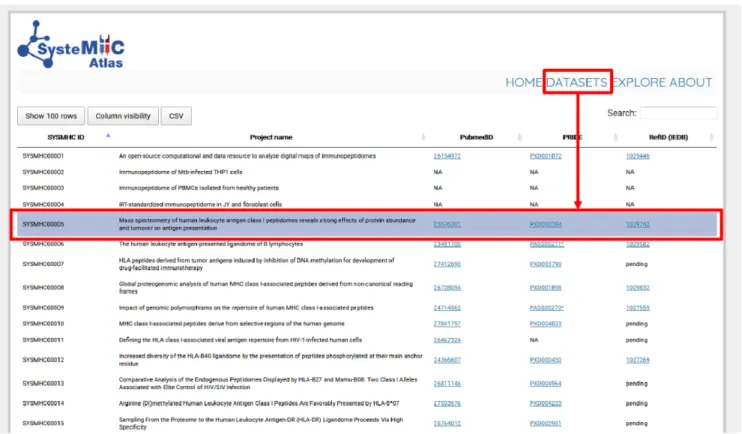The width and height of the screenshot is (742, 434).
Task: Open the ABOUT navigation item
Action: pos(690,82)
